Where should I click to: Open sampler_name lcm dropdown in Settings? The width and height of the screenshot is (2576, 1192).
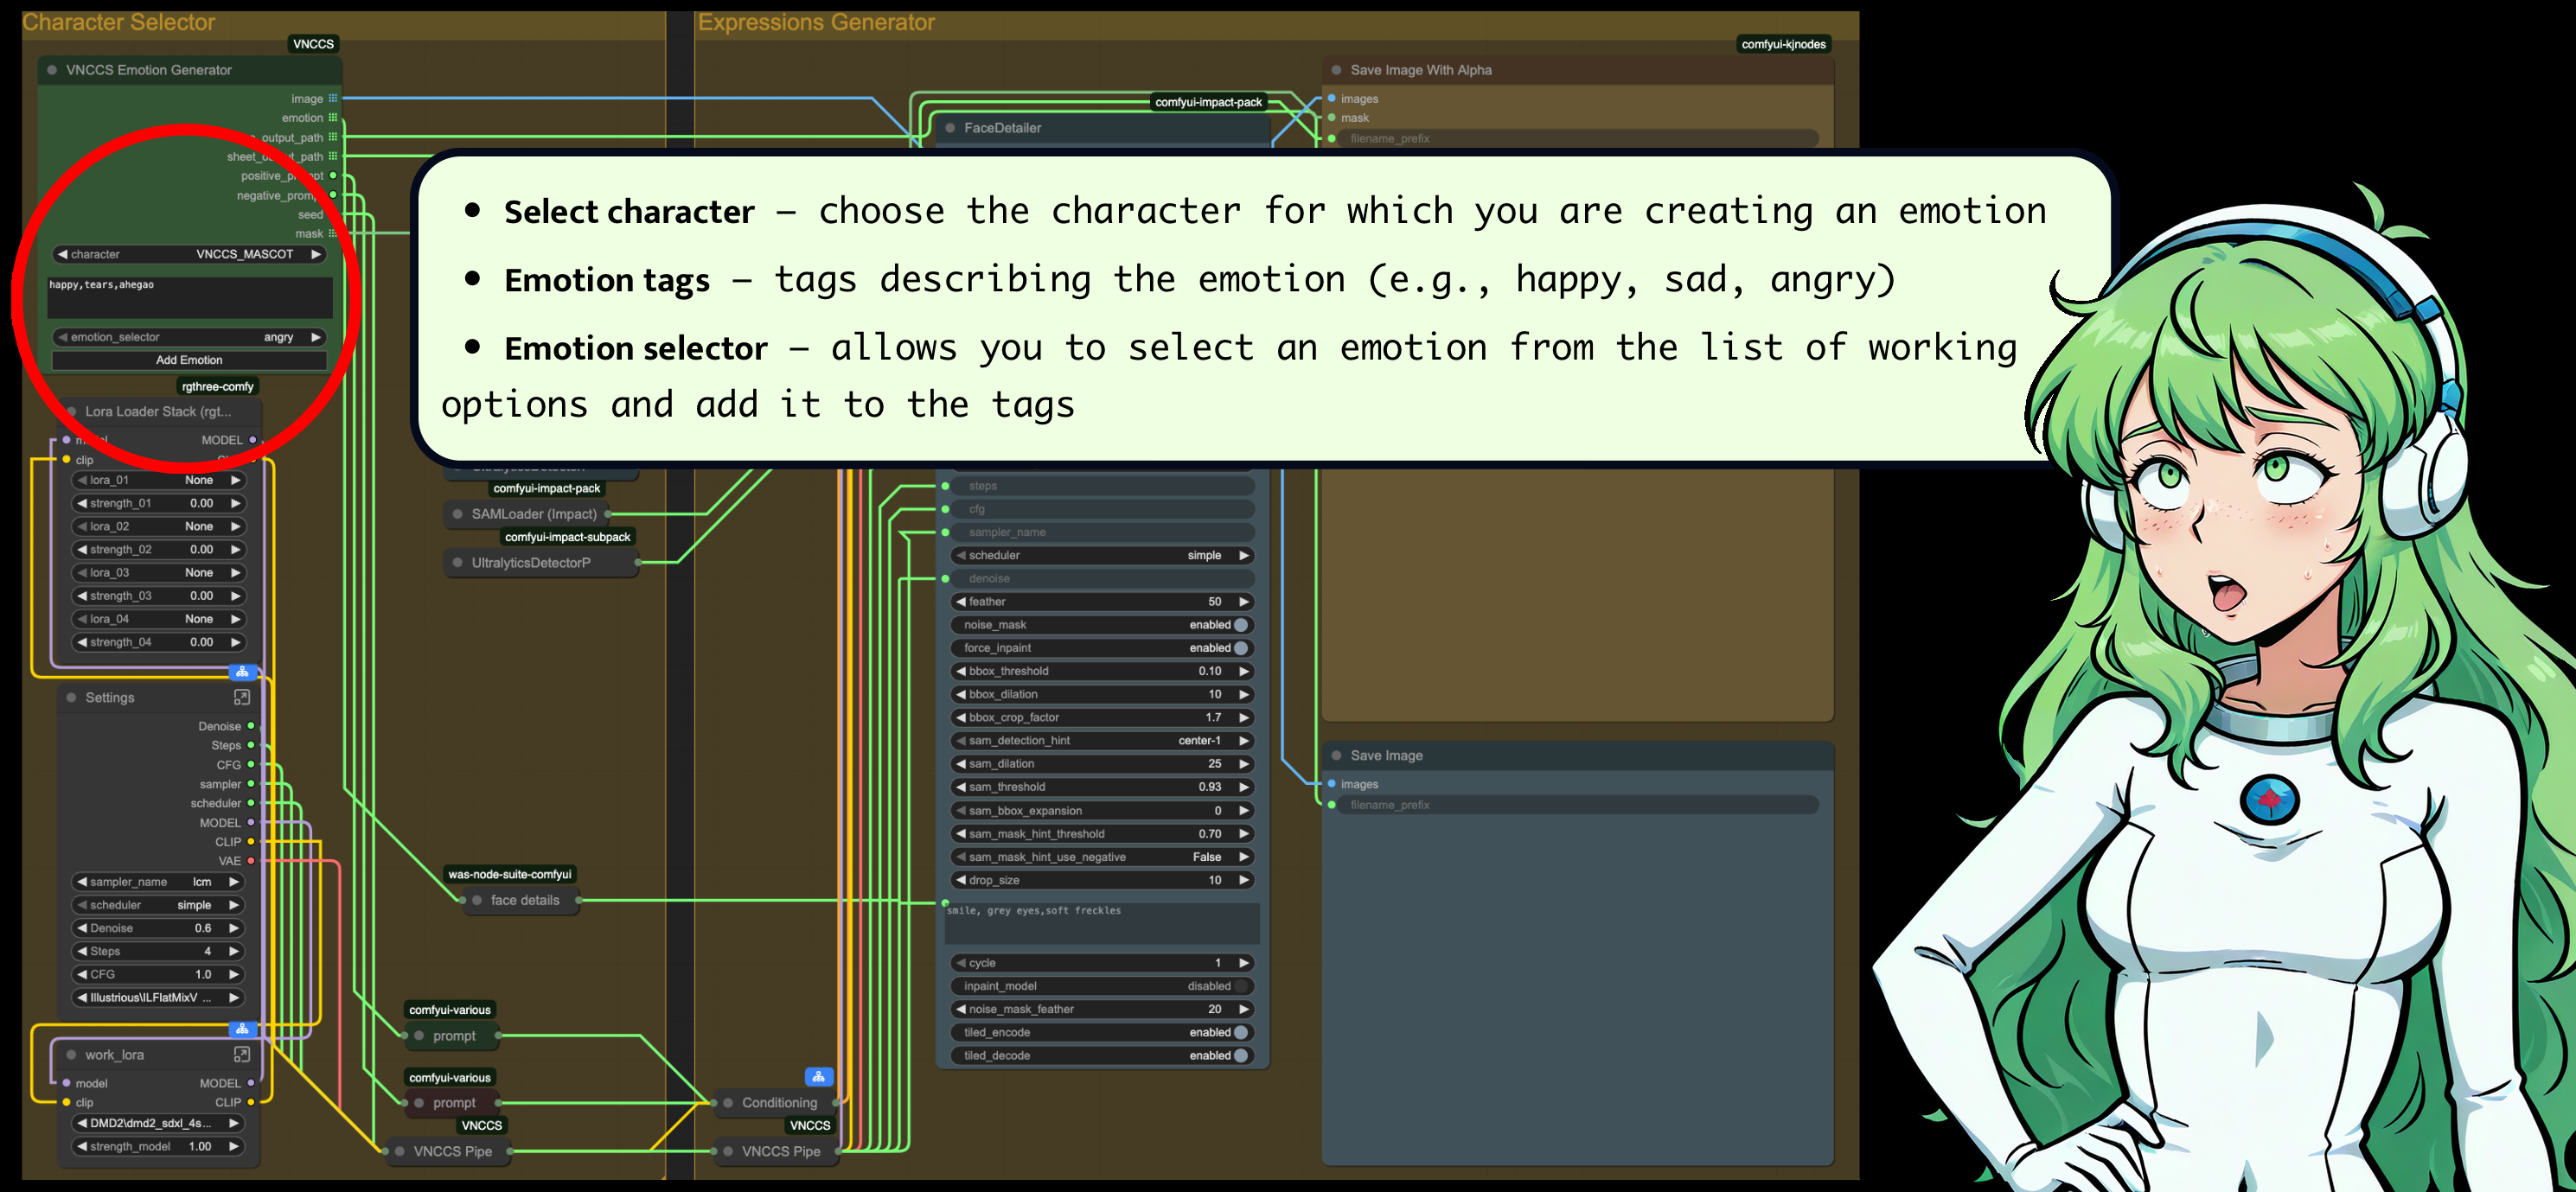coord(158,882)
